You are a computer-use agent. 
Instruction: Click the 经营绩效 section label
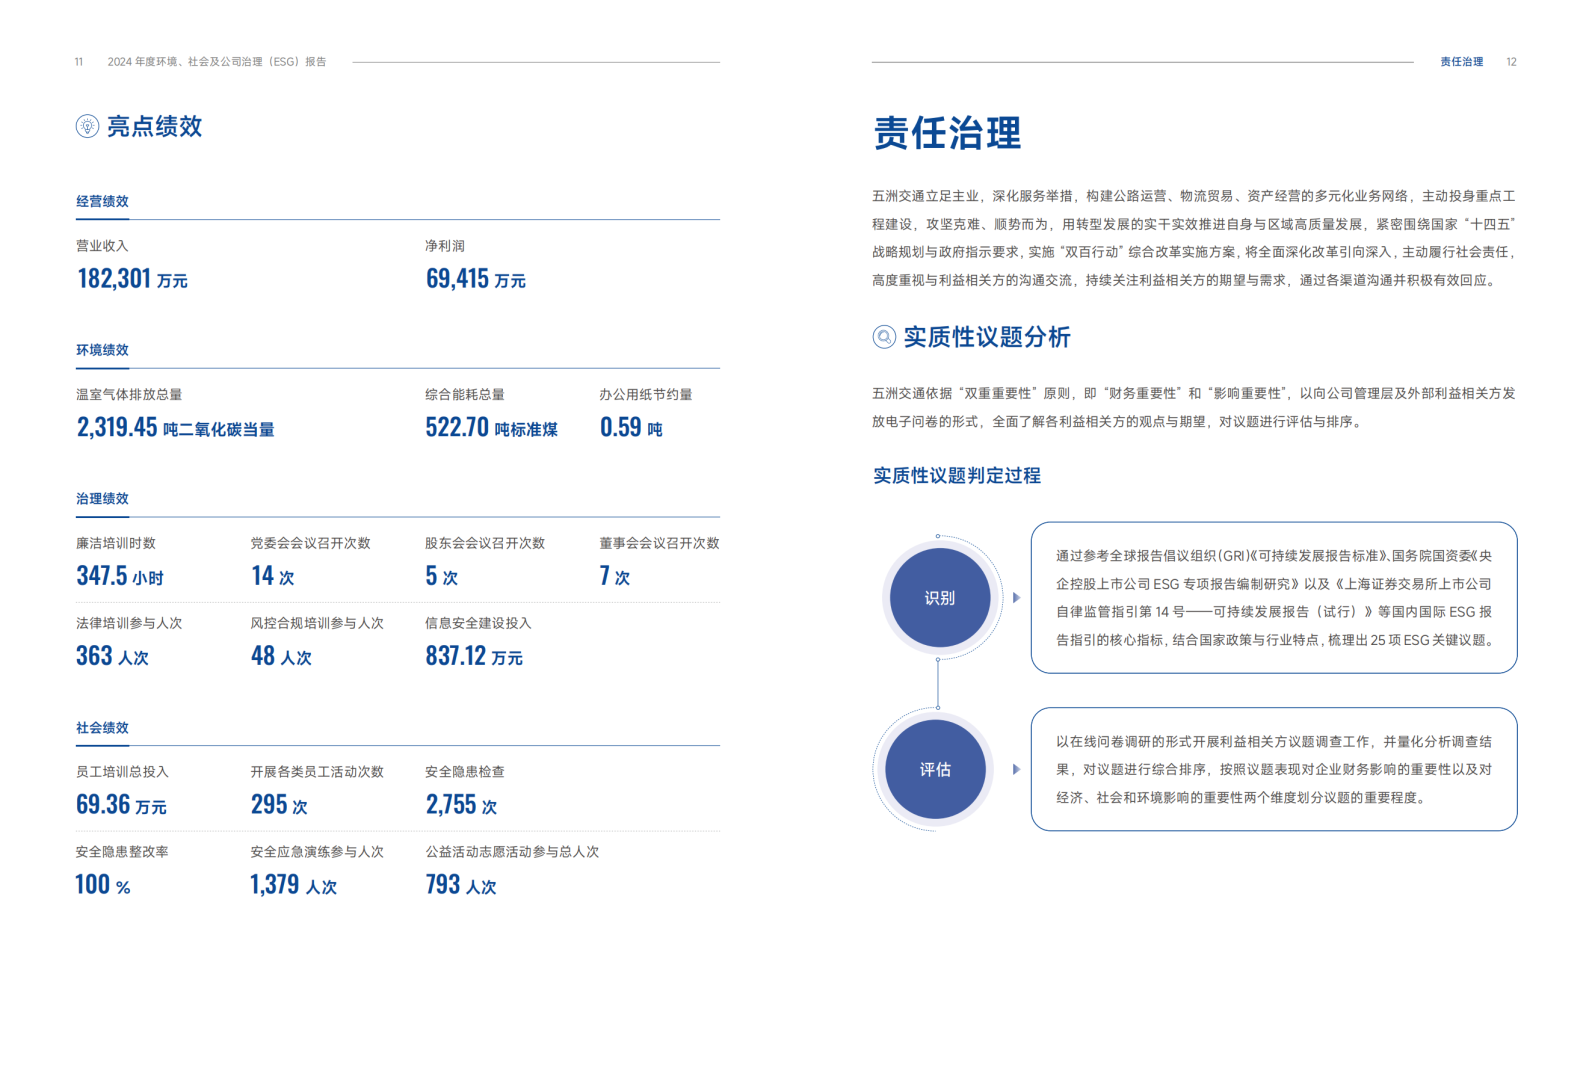[x=102, y=201]
